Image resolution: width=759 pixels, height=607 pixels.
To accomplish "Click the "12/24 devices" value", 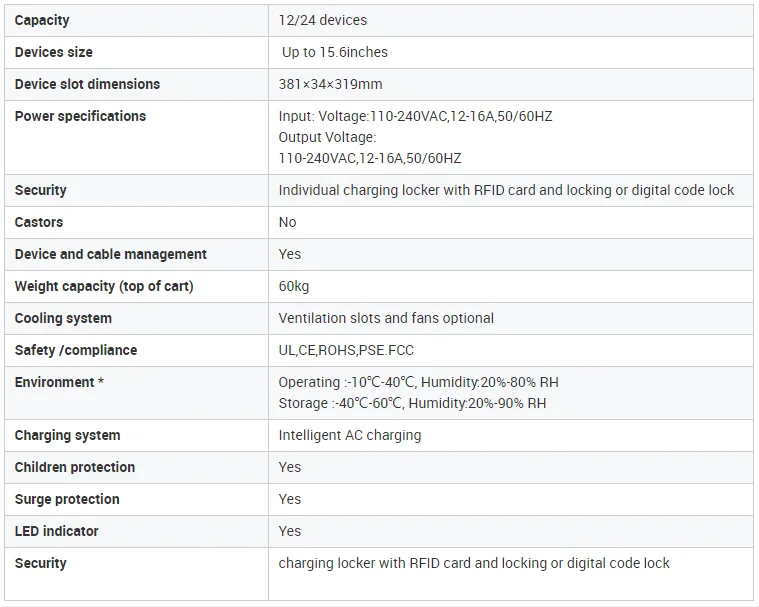I will [x=322, y=20].
